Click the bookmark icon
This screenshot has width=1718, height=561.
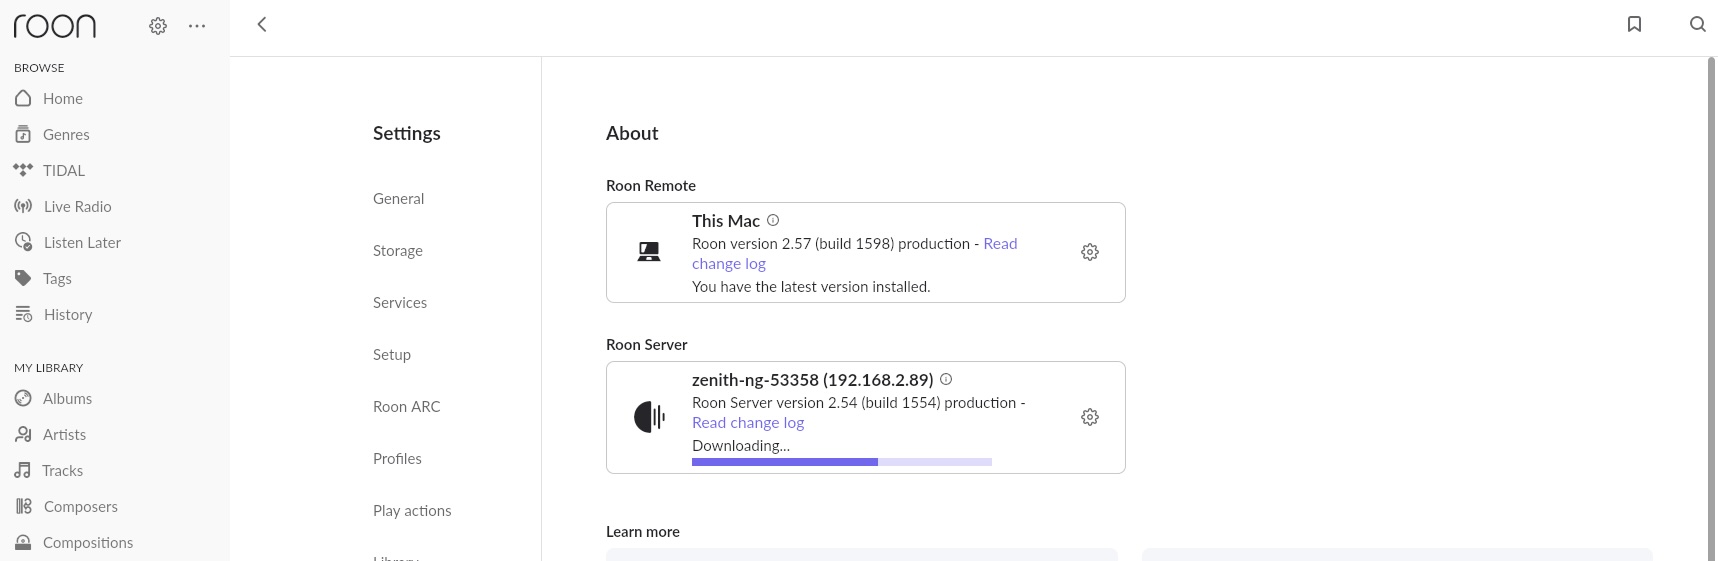click(1634, 24)
